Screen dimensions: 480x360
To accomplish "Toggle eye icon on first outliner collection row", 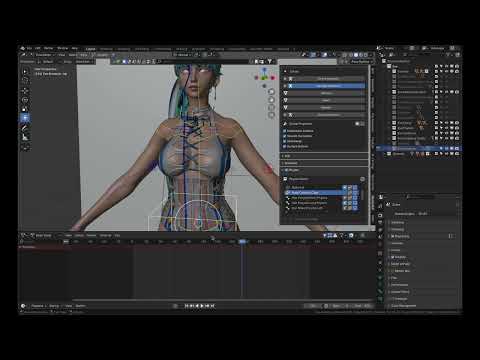I will [x=447, y=66].
